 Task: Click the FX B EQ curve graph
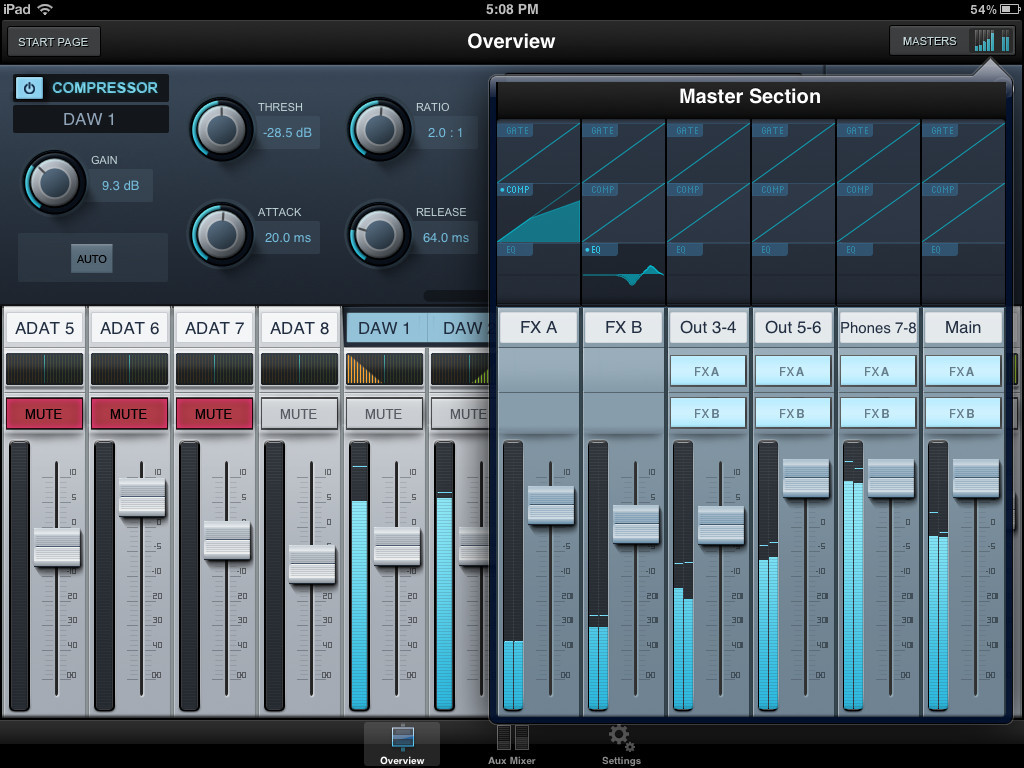[x=623, y=272]
